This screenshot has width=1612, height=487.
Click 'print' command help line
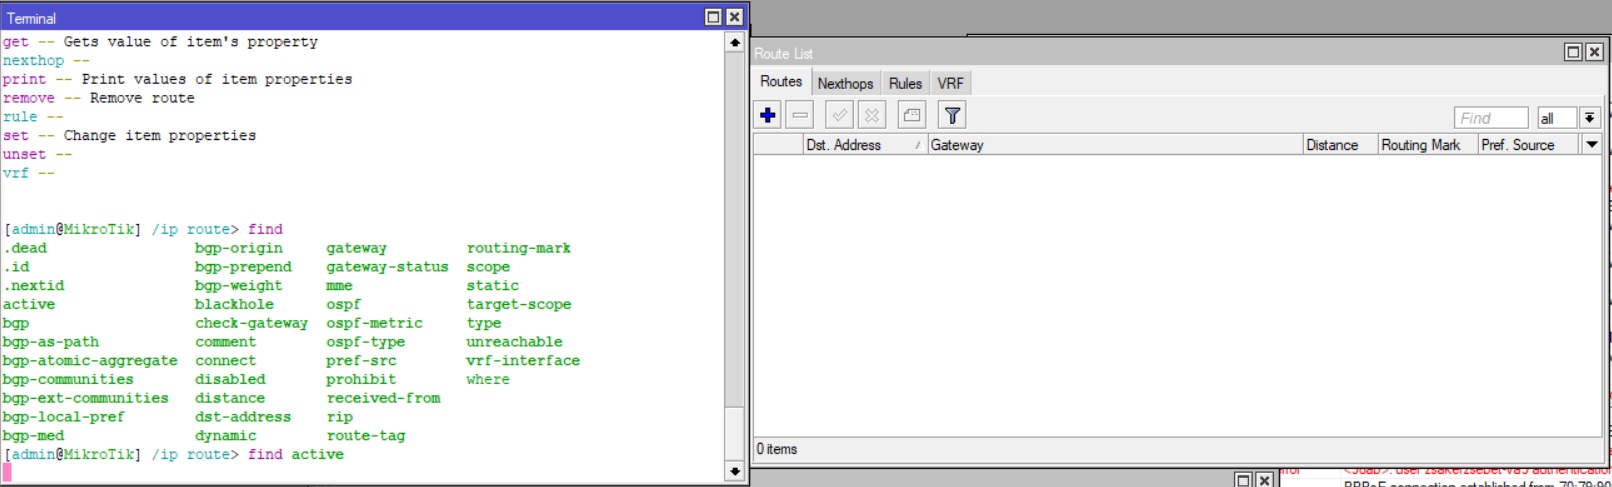[x=177, y=79]
